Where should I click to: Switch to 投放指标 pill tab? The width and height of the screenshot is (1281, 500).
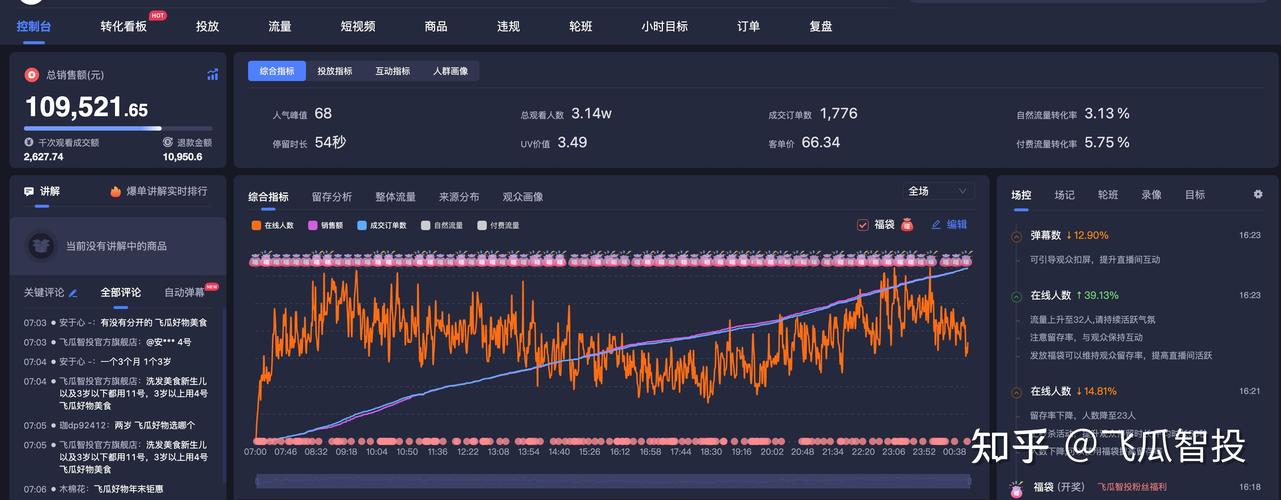(x=335, y=71)
